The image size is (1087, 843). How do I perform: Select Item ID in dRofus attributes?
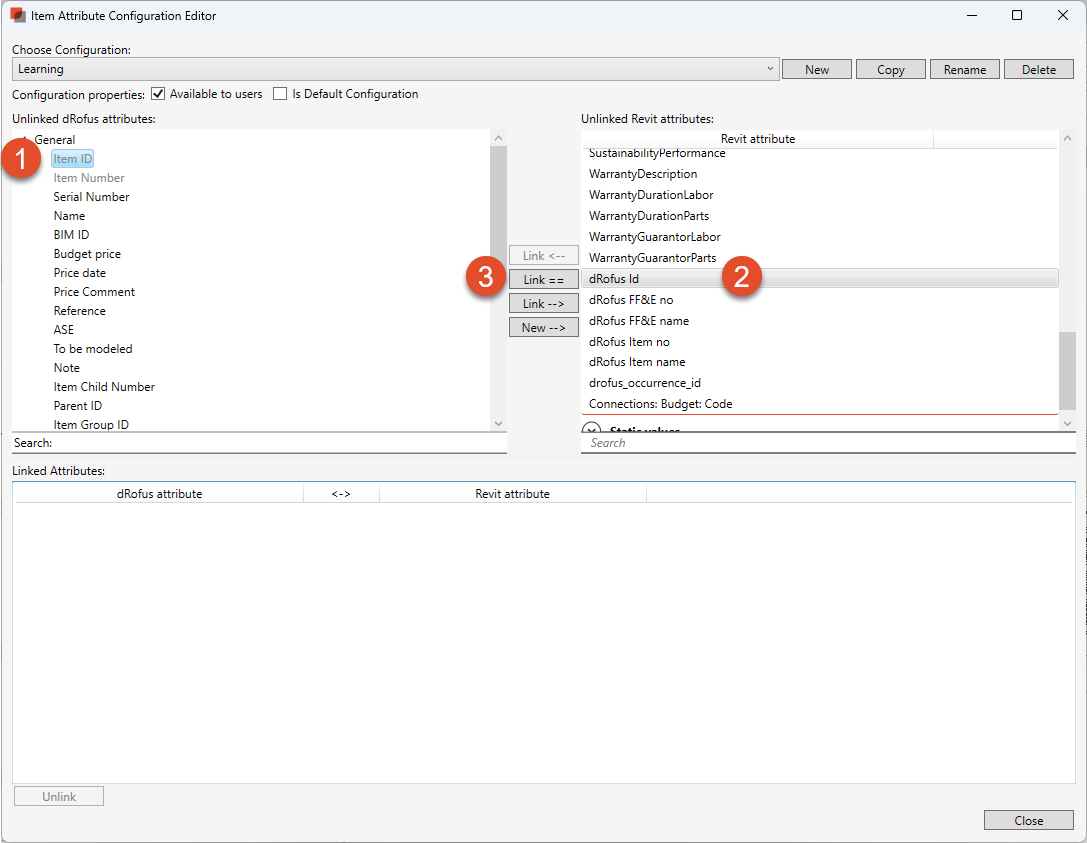pyautogui.click(x=73, y=159)
